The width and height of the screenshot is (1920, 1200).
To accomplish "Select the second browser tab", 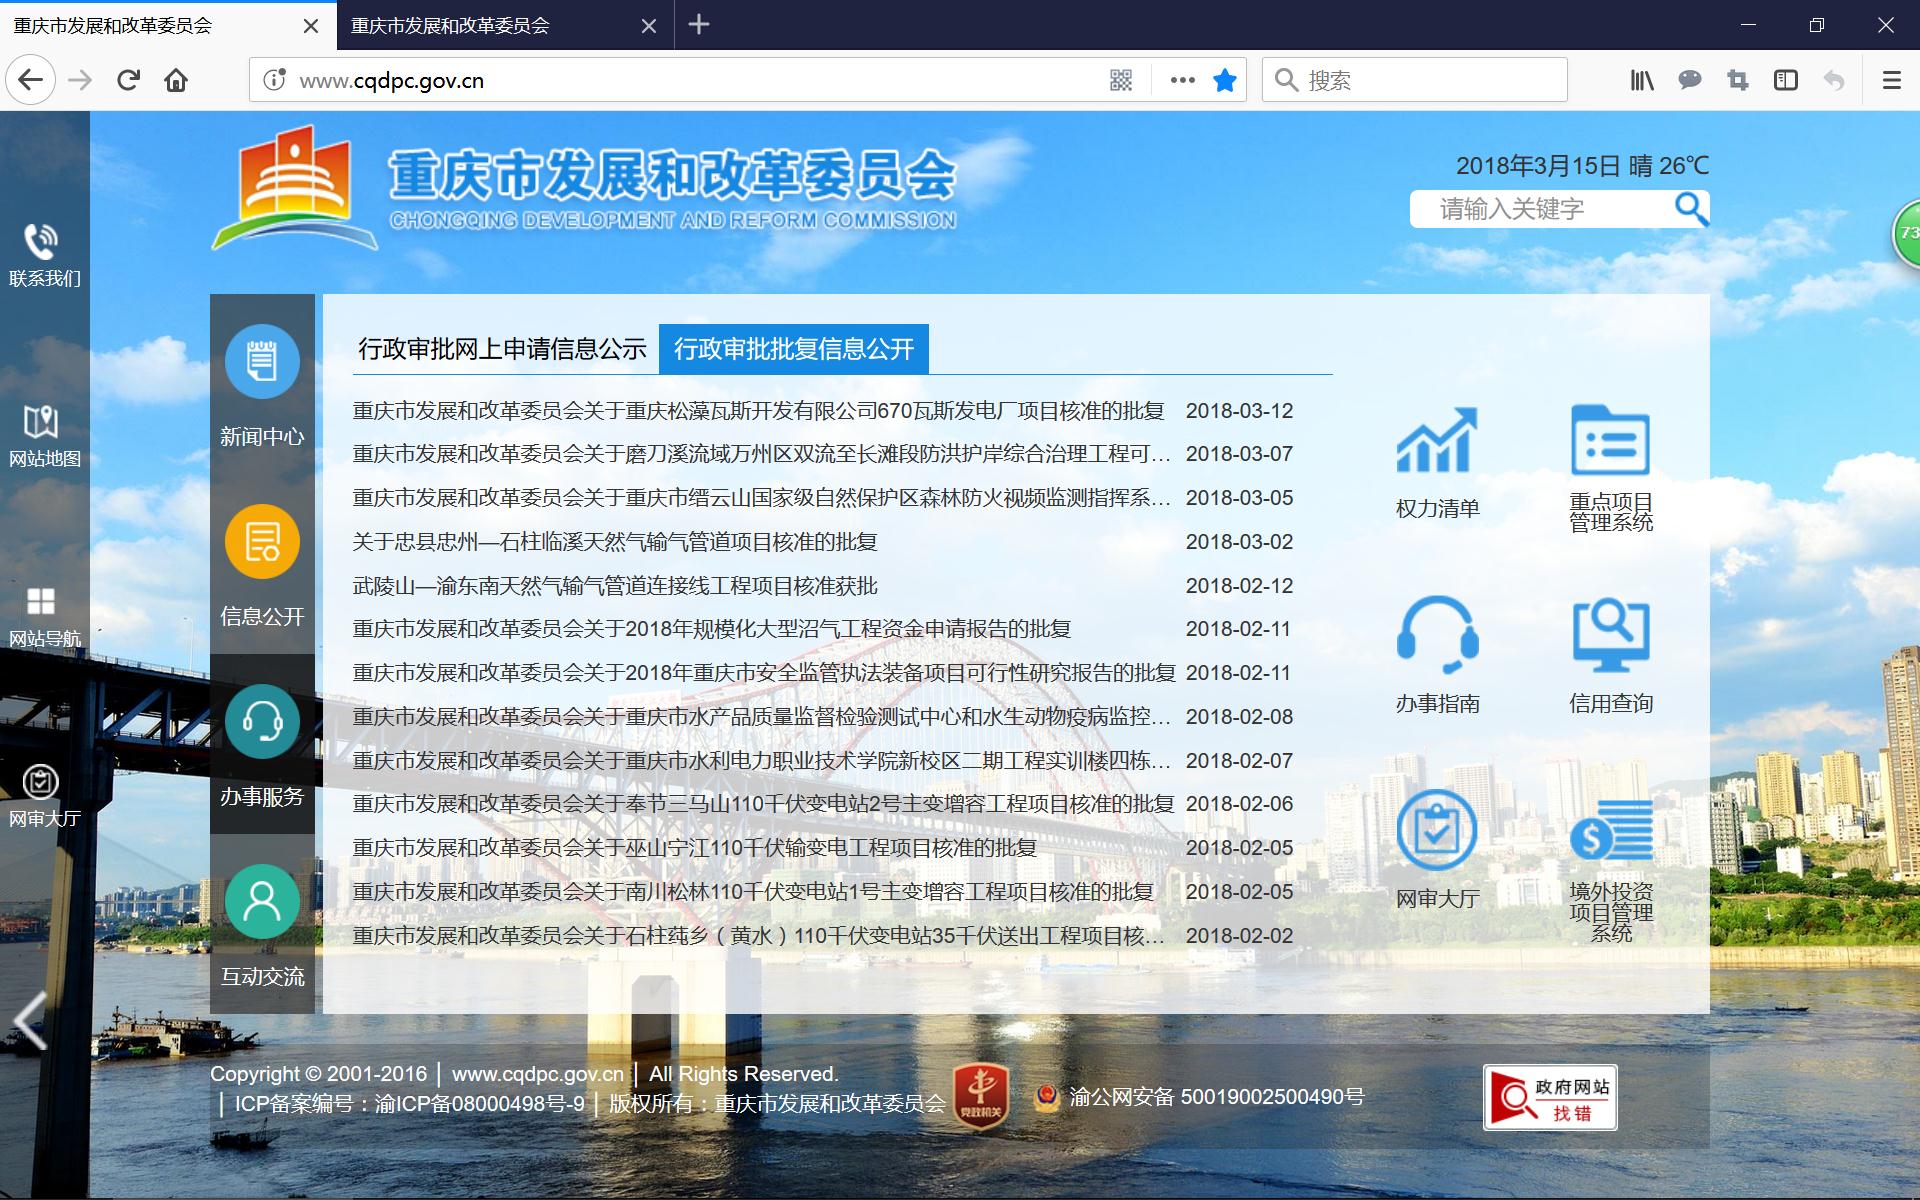I will (450, 26).
